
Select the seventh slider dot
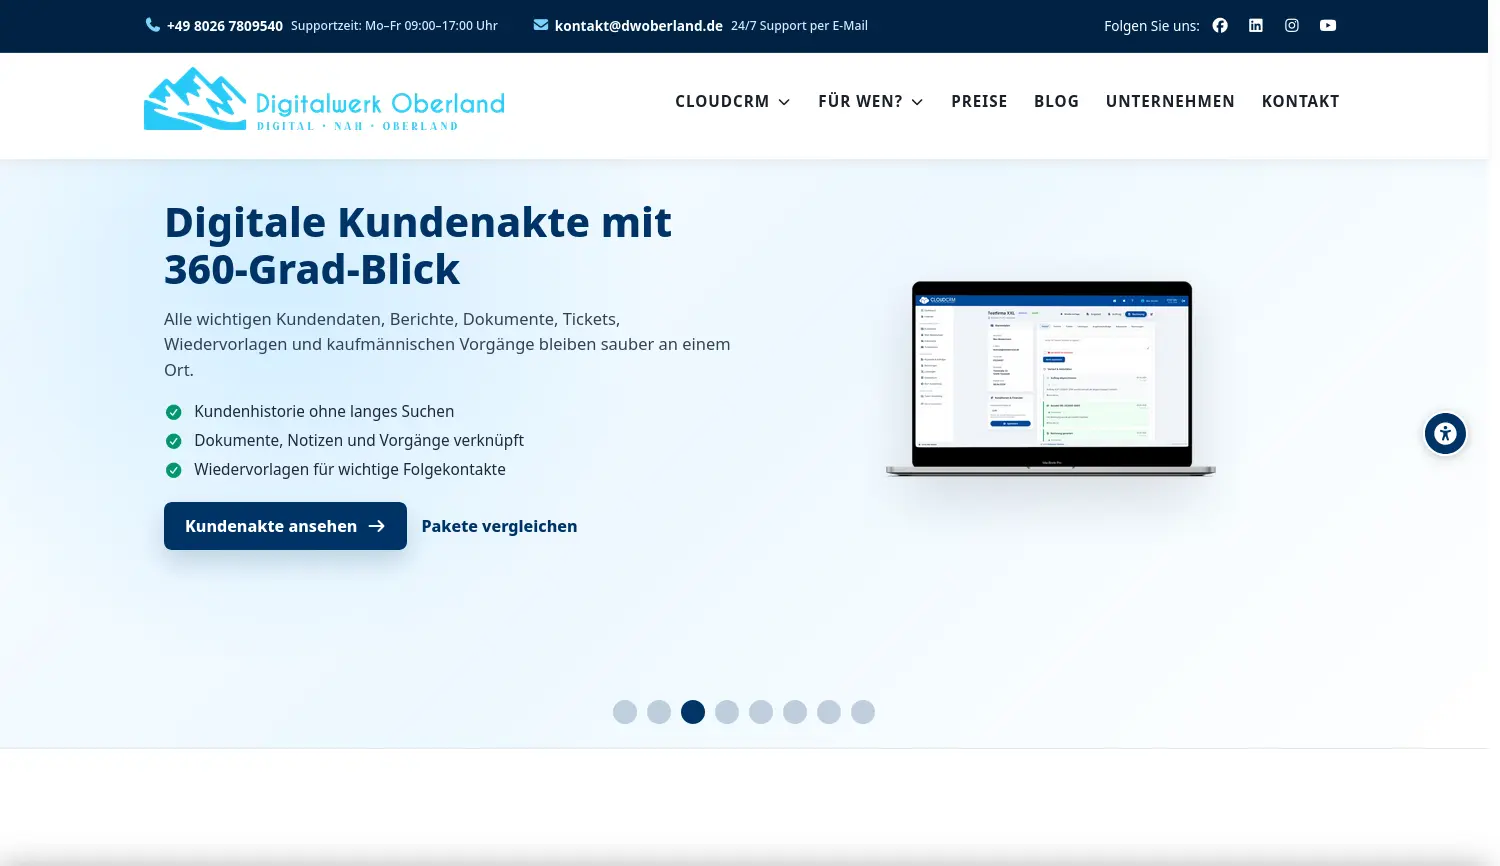(x=829, y=712)
